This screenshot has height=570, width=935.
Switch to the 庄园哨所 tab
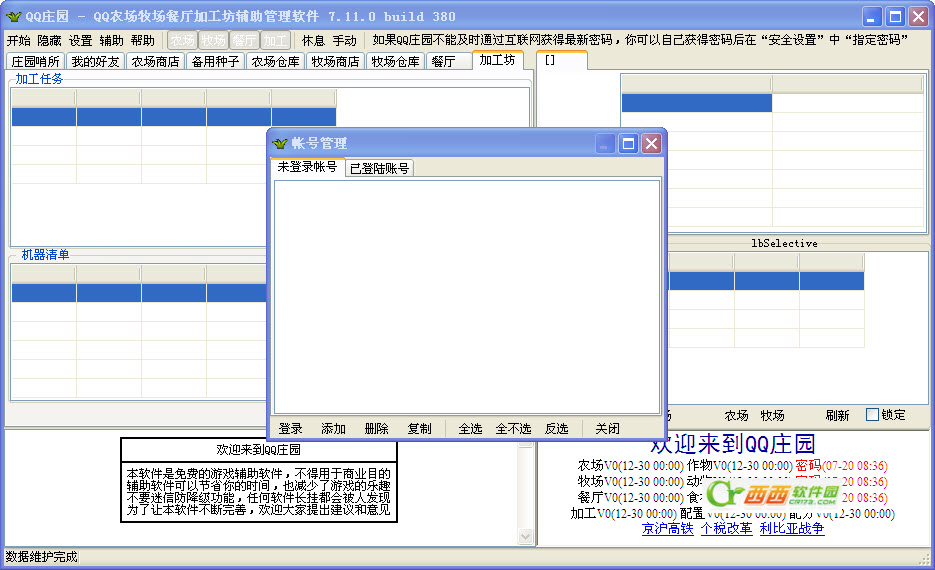pos(35,61)
